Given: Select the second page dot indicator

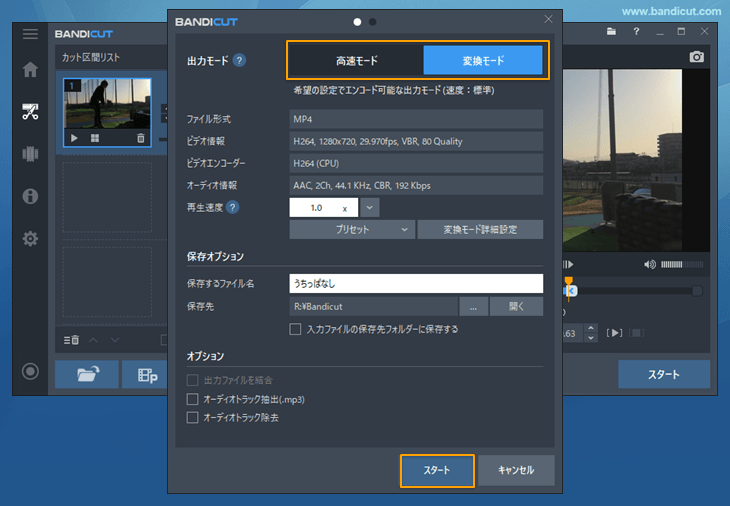Looking at the screenshot, I should (x=372, y=22).
